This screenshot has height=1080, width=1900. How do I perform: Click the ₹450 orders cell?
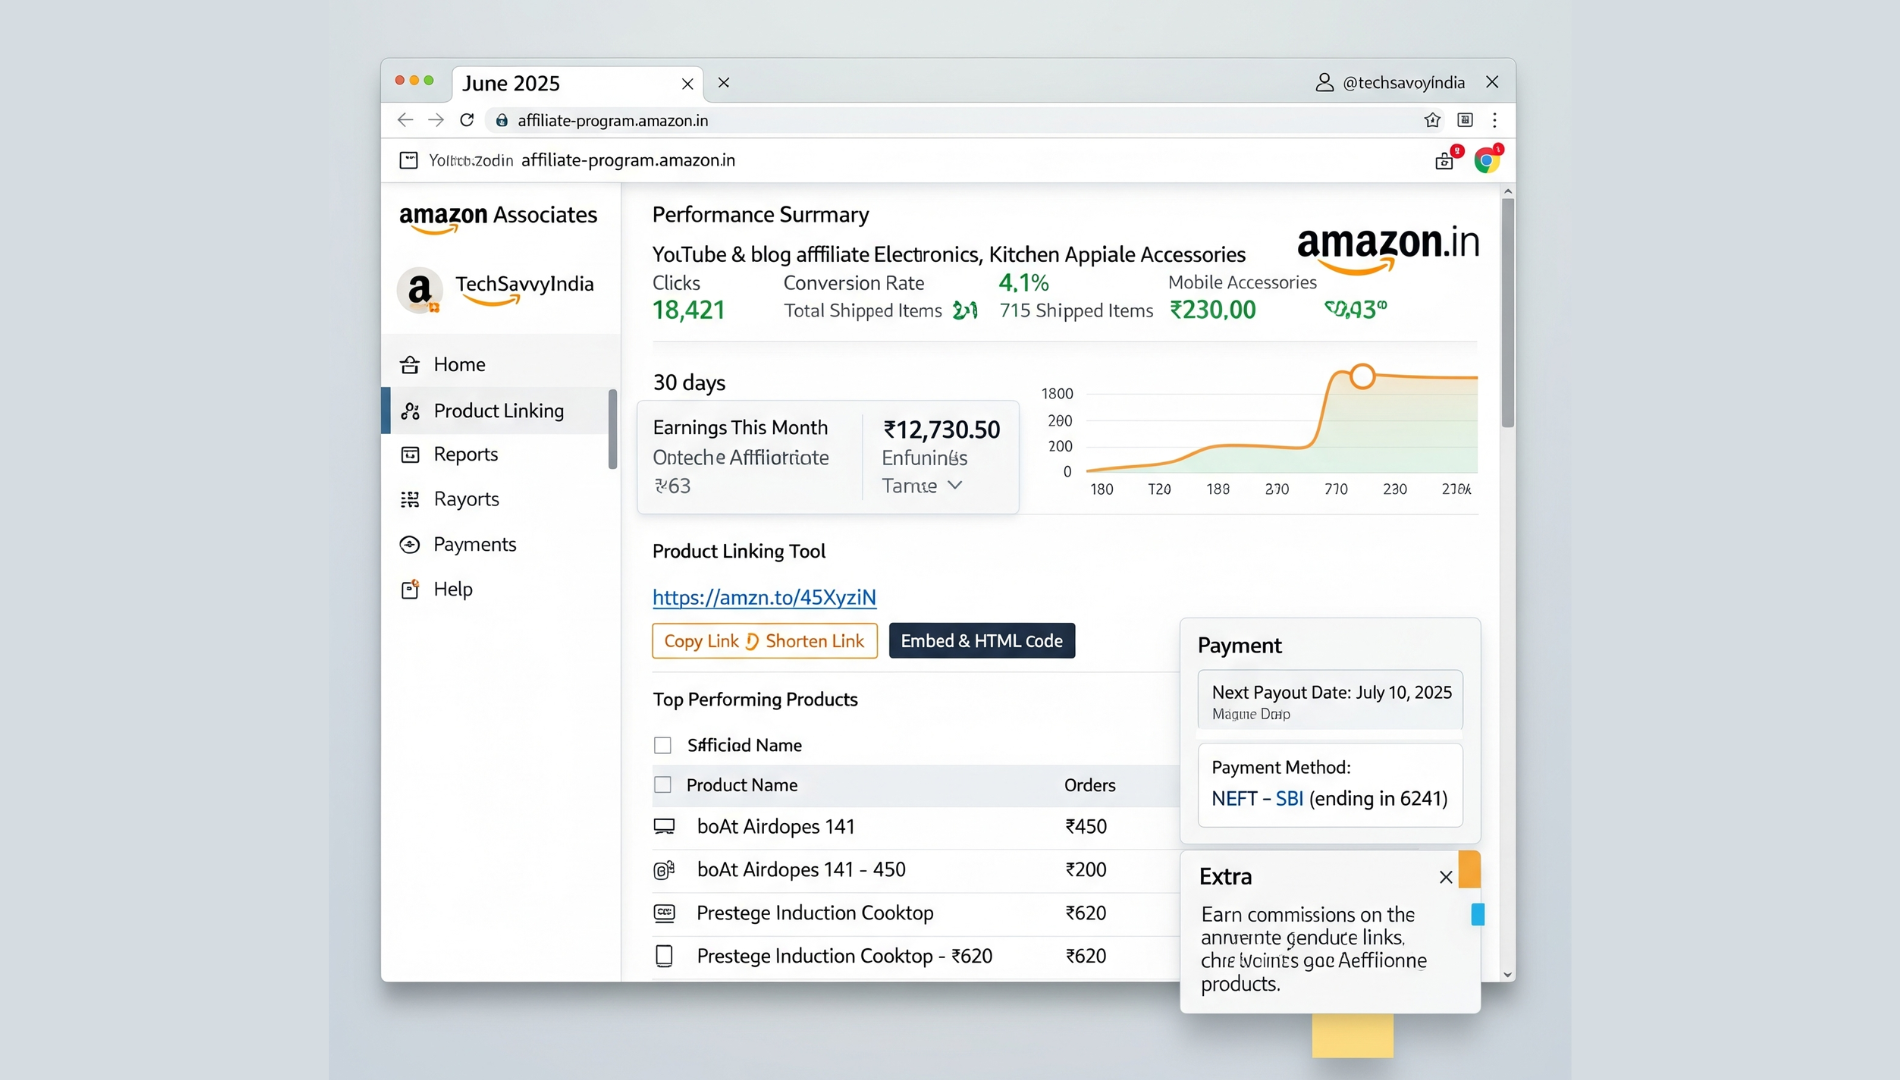coord(1085,827)
